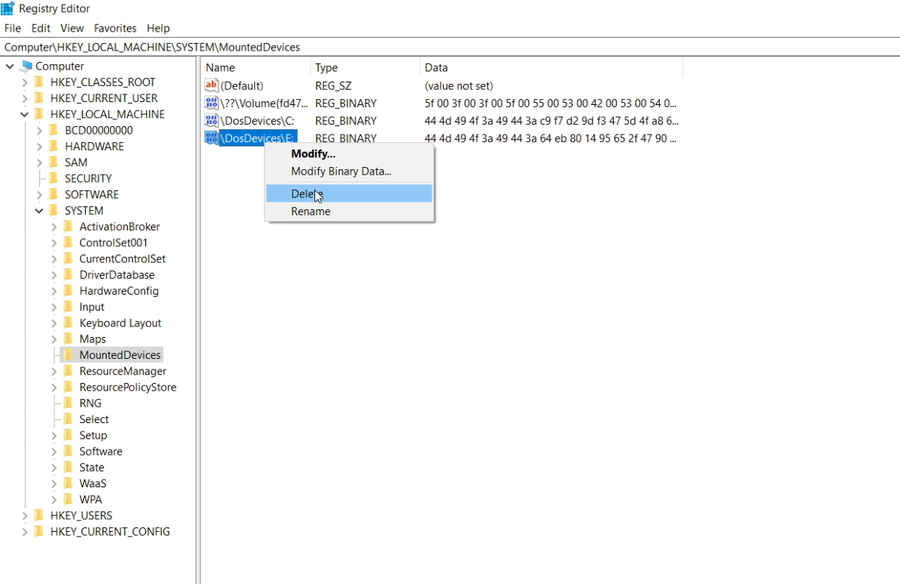The width and height of the screenshot is (900, 584).
Task: Click binary value icon for \??\Volume entry
Action: [x=211, y=103]
